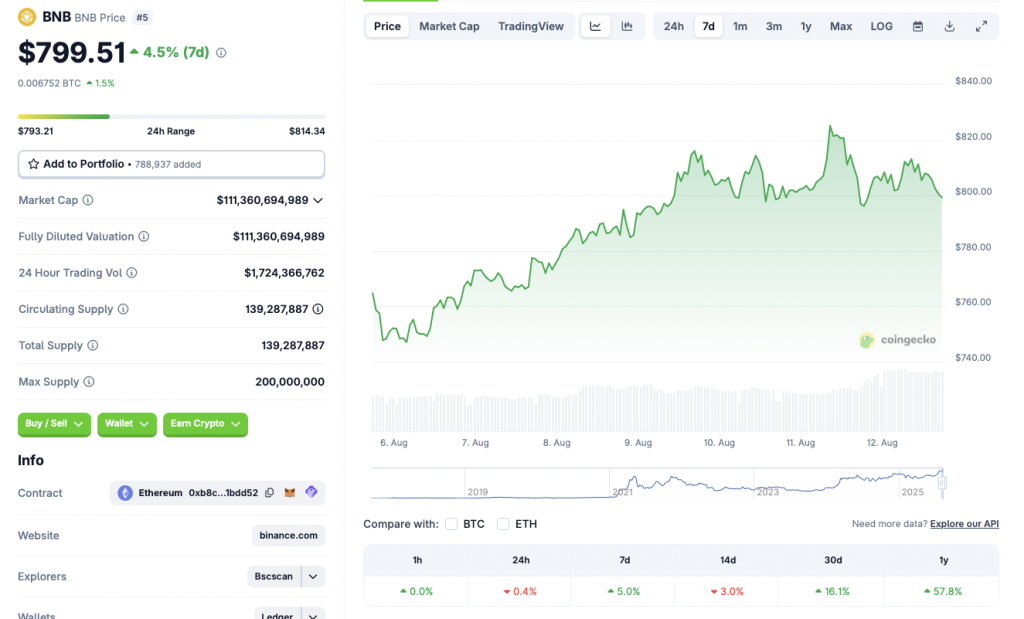Click the Add to Portfolio button
The height and width of the screenshot is (619, 1024).
pyautogui.click(x=171, y=164)
